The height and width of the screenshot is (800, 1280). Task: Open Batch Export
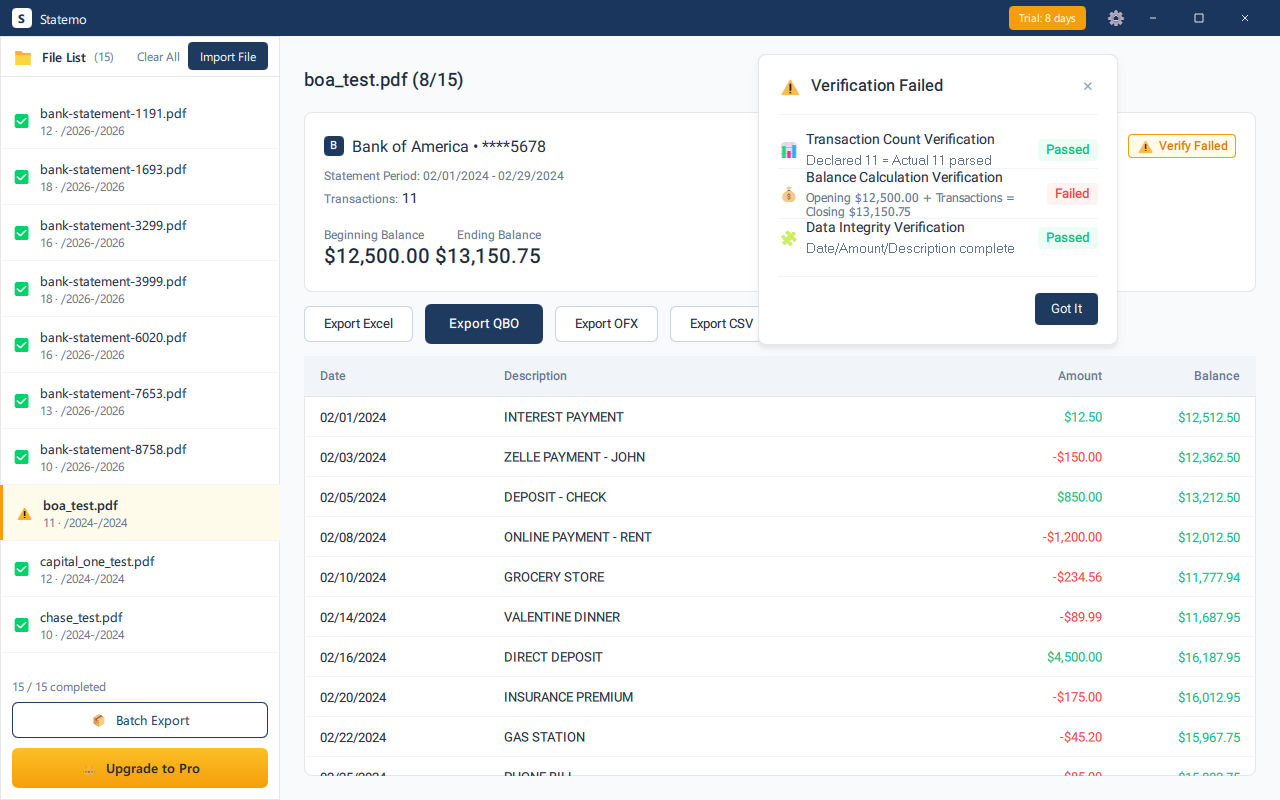[x=140, y=720]
